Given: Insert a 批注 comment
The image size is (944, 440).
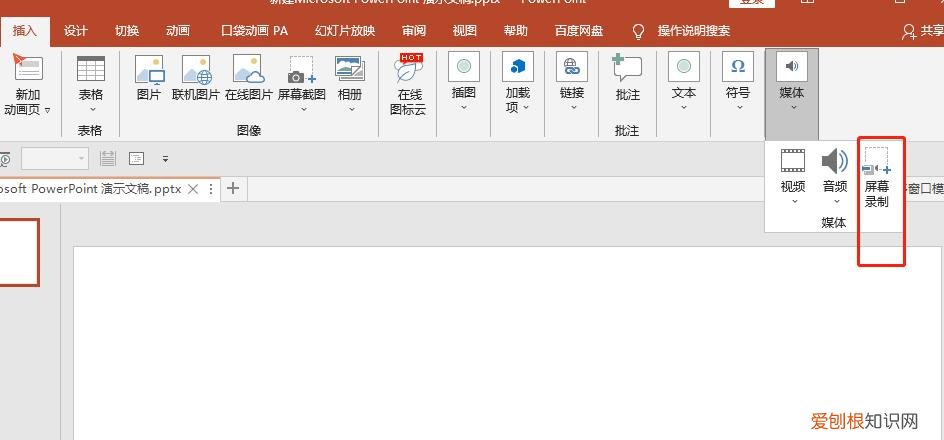Looking at the screenshot, I should pos(627,68).
